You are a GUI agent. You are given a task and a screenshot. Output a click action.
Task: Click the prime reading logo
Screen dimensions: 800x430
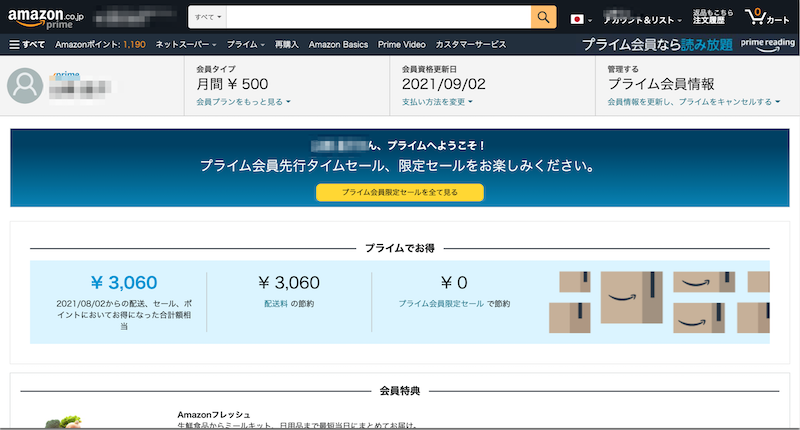tap(767, 44)
